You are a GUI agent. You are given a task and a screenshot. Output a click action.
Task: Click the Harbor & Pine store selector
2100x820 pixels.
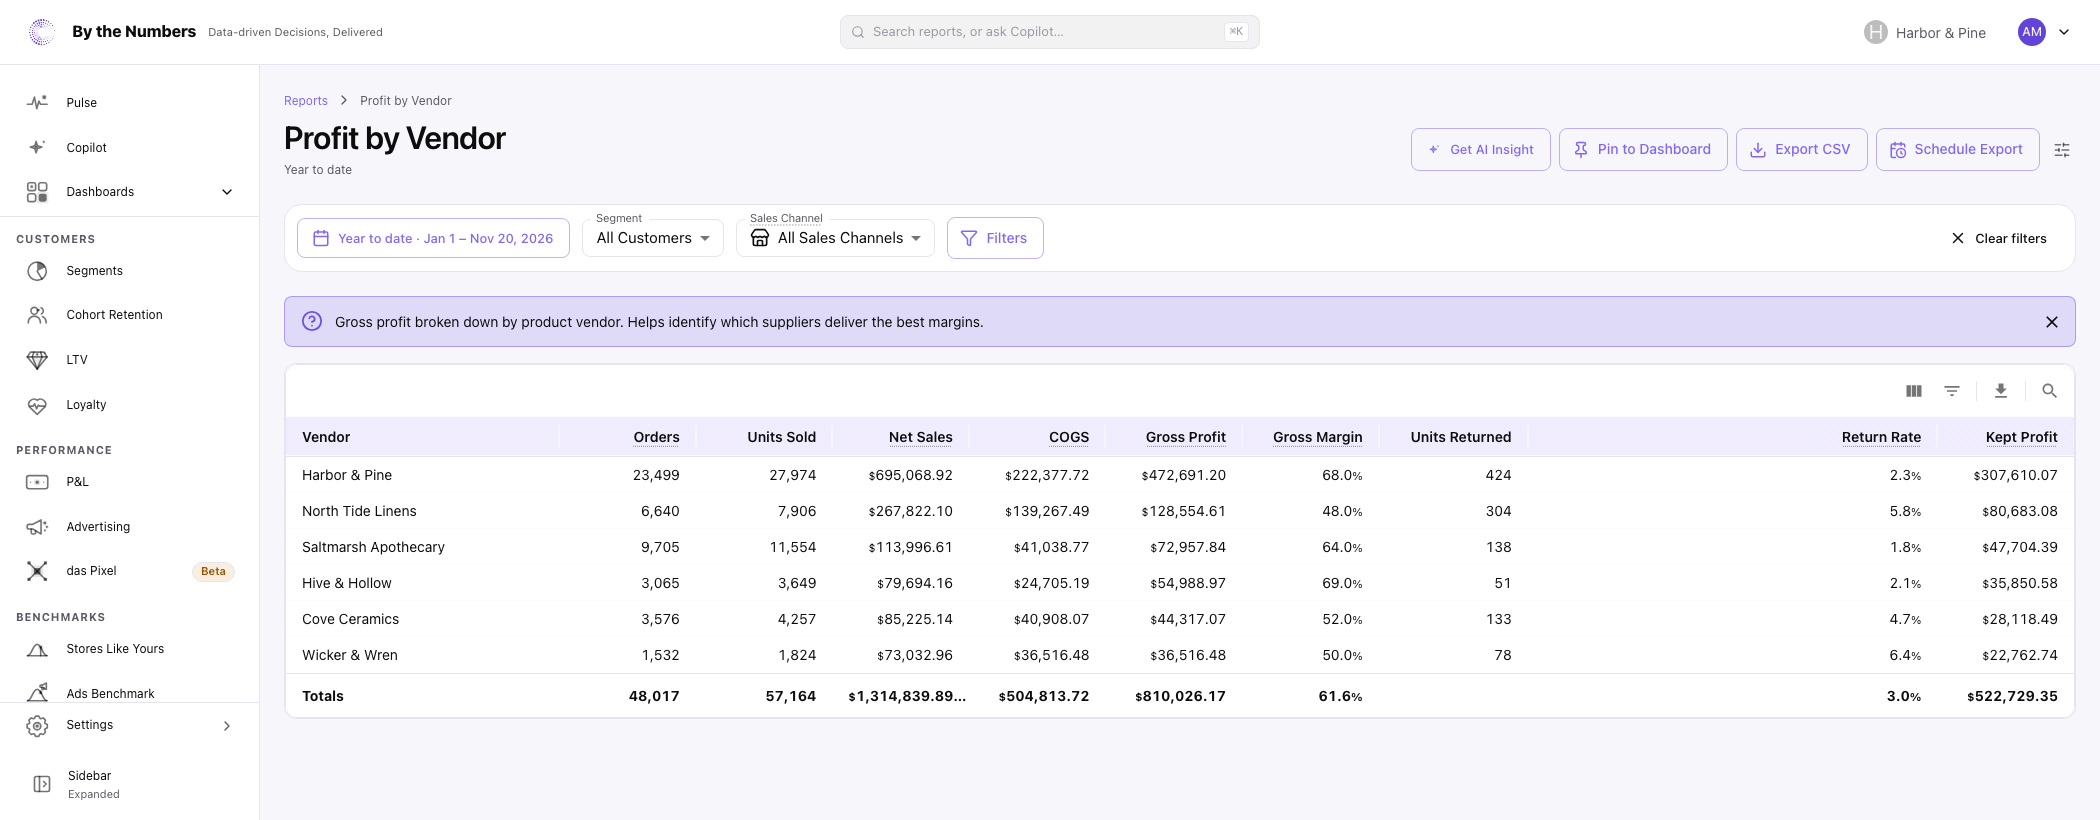pyautogui.click(x=1925, y=32)
